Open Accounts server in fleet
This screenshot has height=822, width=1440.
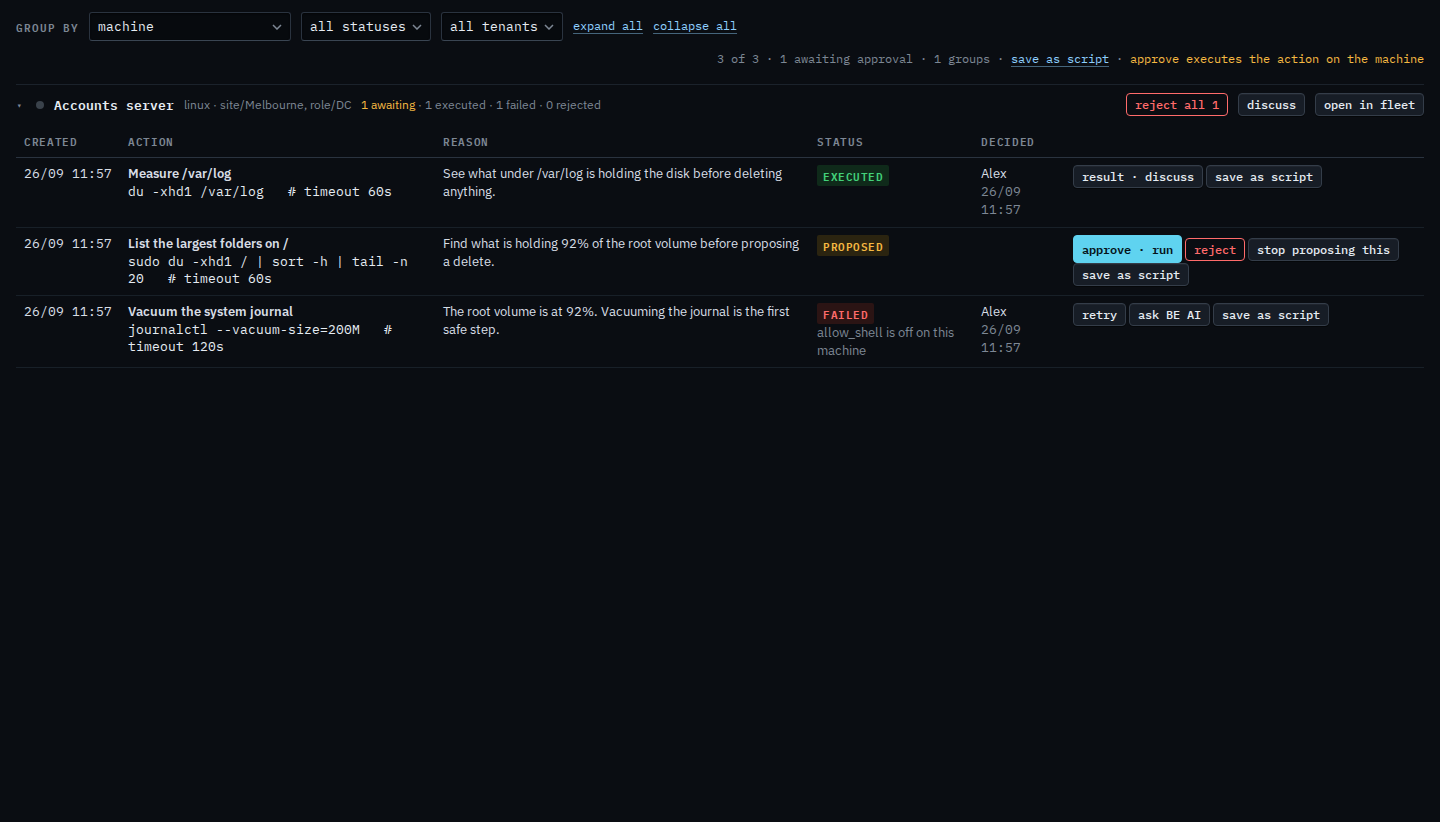pyautogui.click(x=1369, y=105)
